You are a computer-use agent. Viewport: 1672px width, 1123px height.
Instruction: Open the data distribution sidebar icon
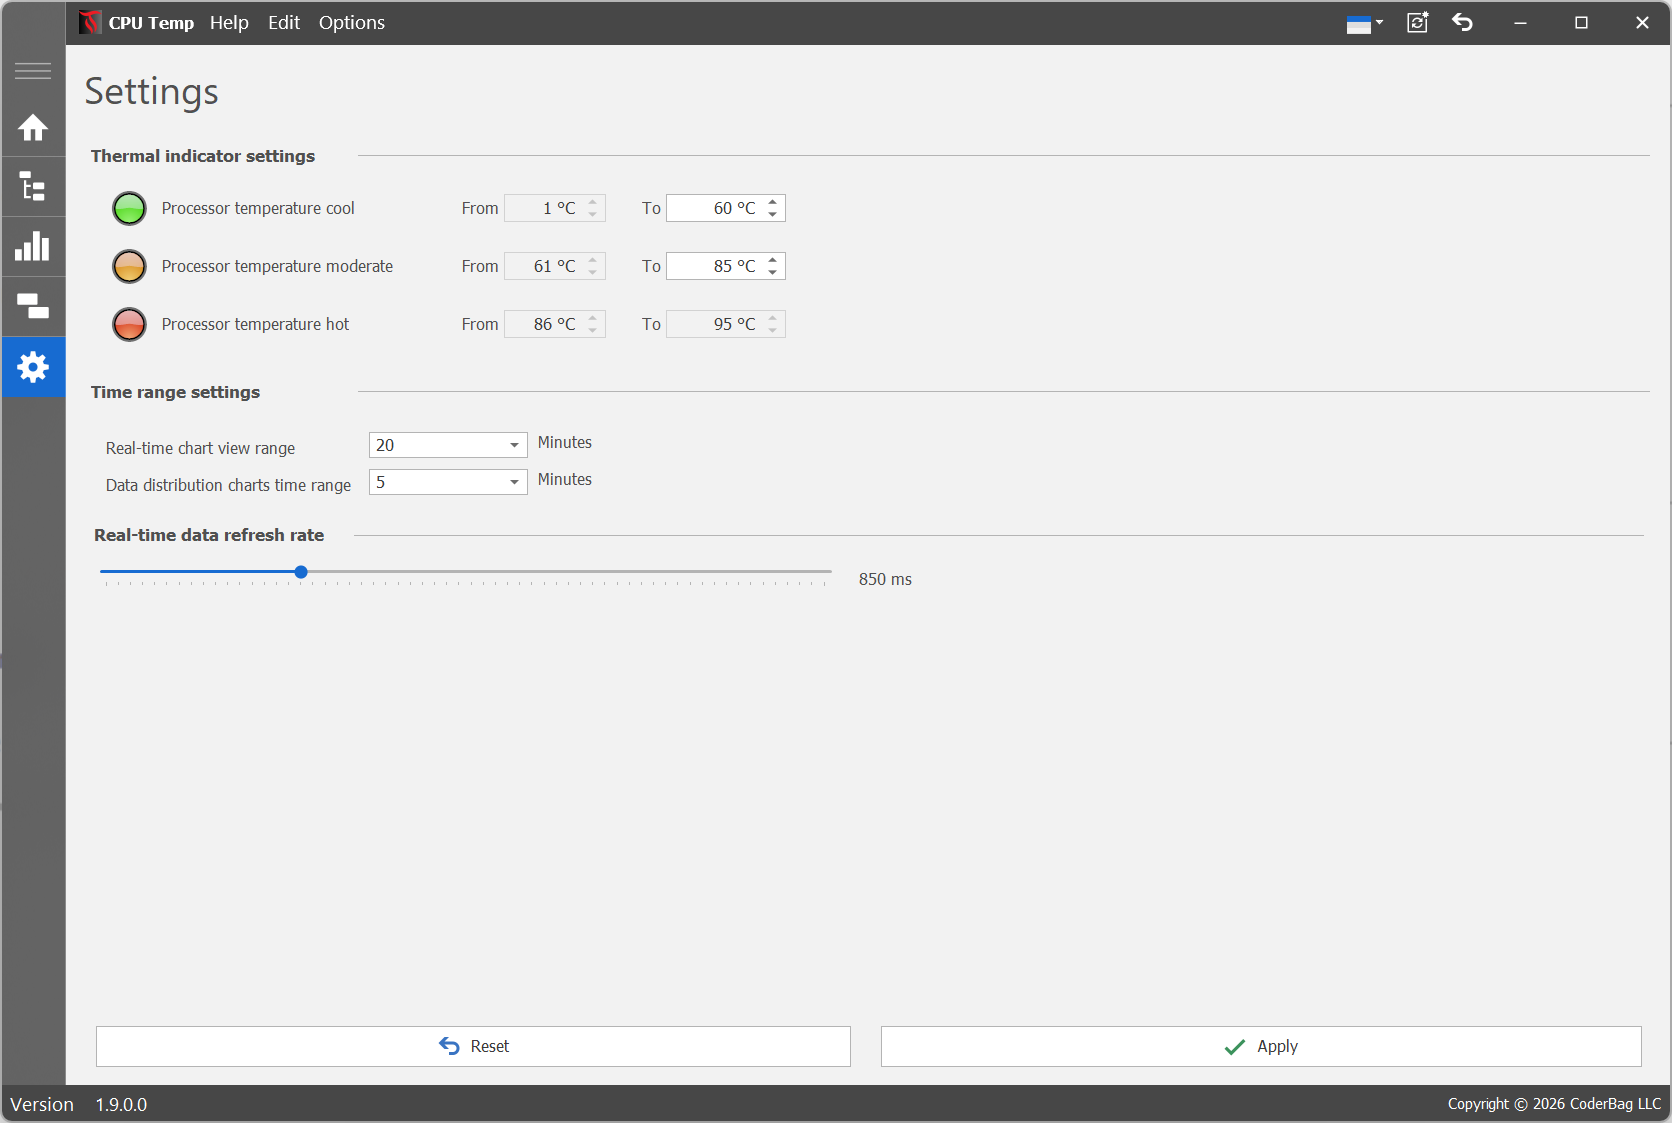33,307
